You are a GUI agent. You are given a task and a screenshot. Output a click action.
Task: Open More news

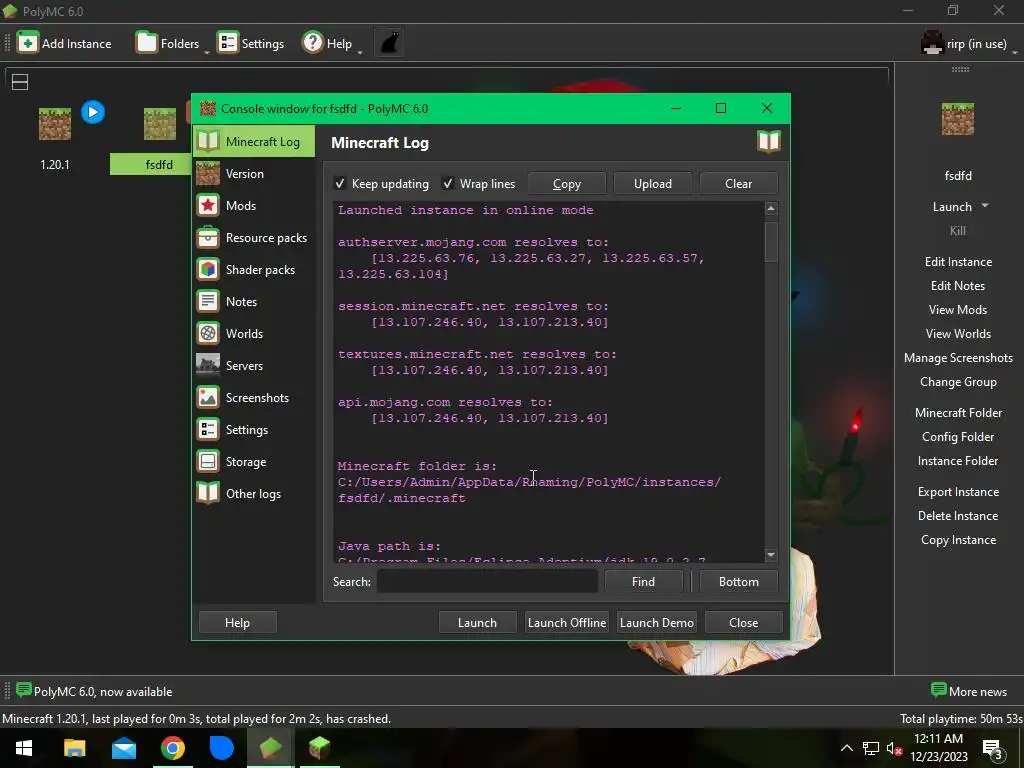point(969,691)
